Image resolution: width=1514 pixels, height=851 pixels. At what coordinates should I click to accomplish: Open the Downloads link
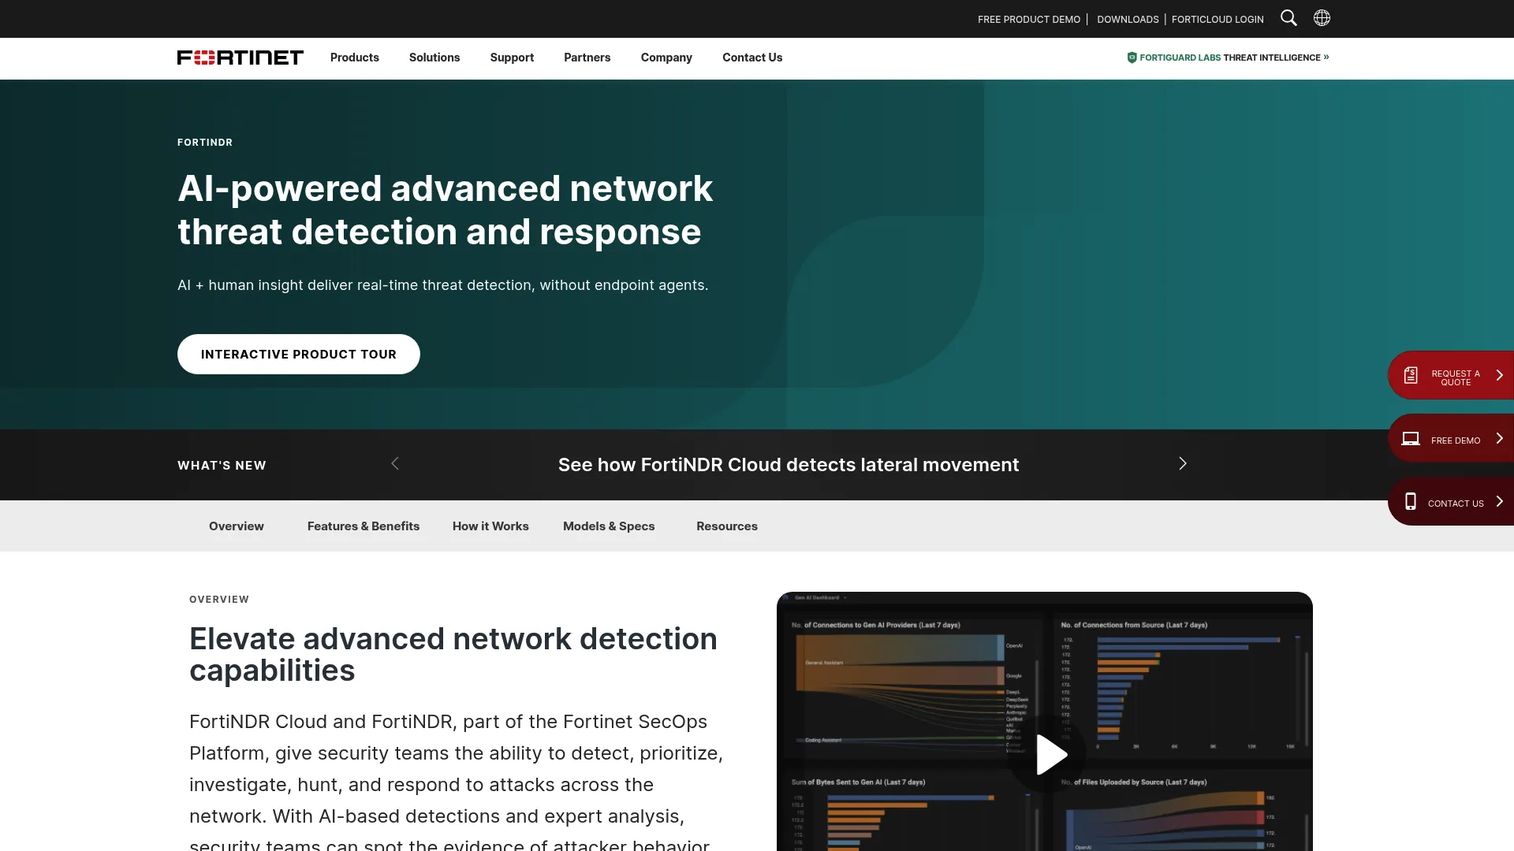pos(1128,19)
